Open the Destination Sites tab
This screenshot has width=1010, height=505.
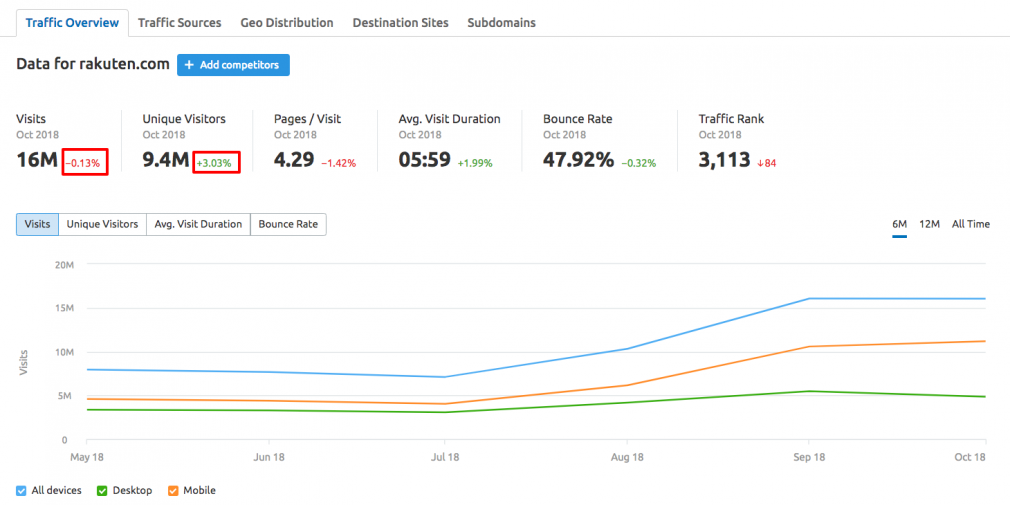click(x=401, y=23)
